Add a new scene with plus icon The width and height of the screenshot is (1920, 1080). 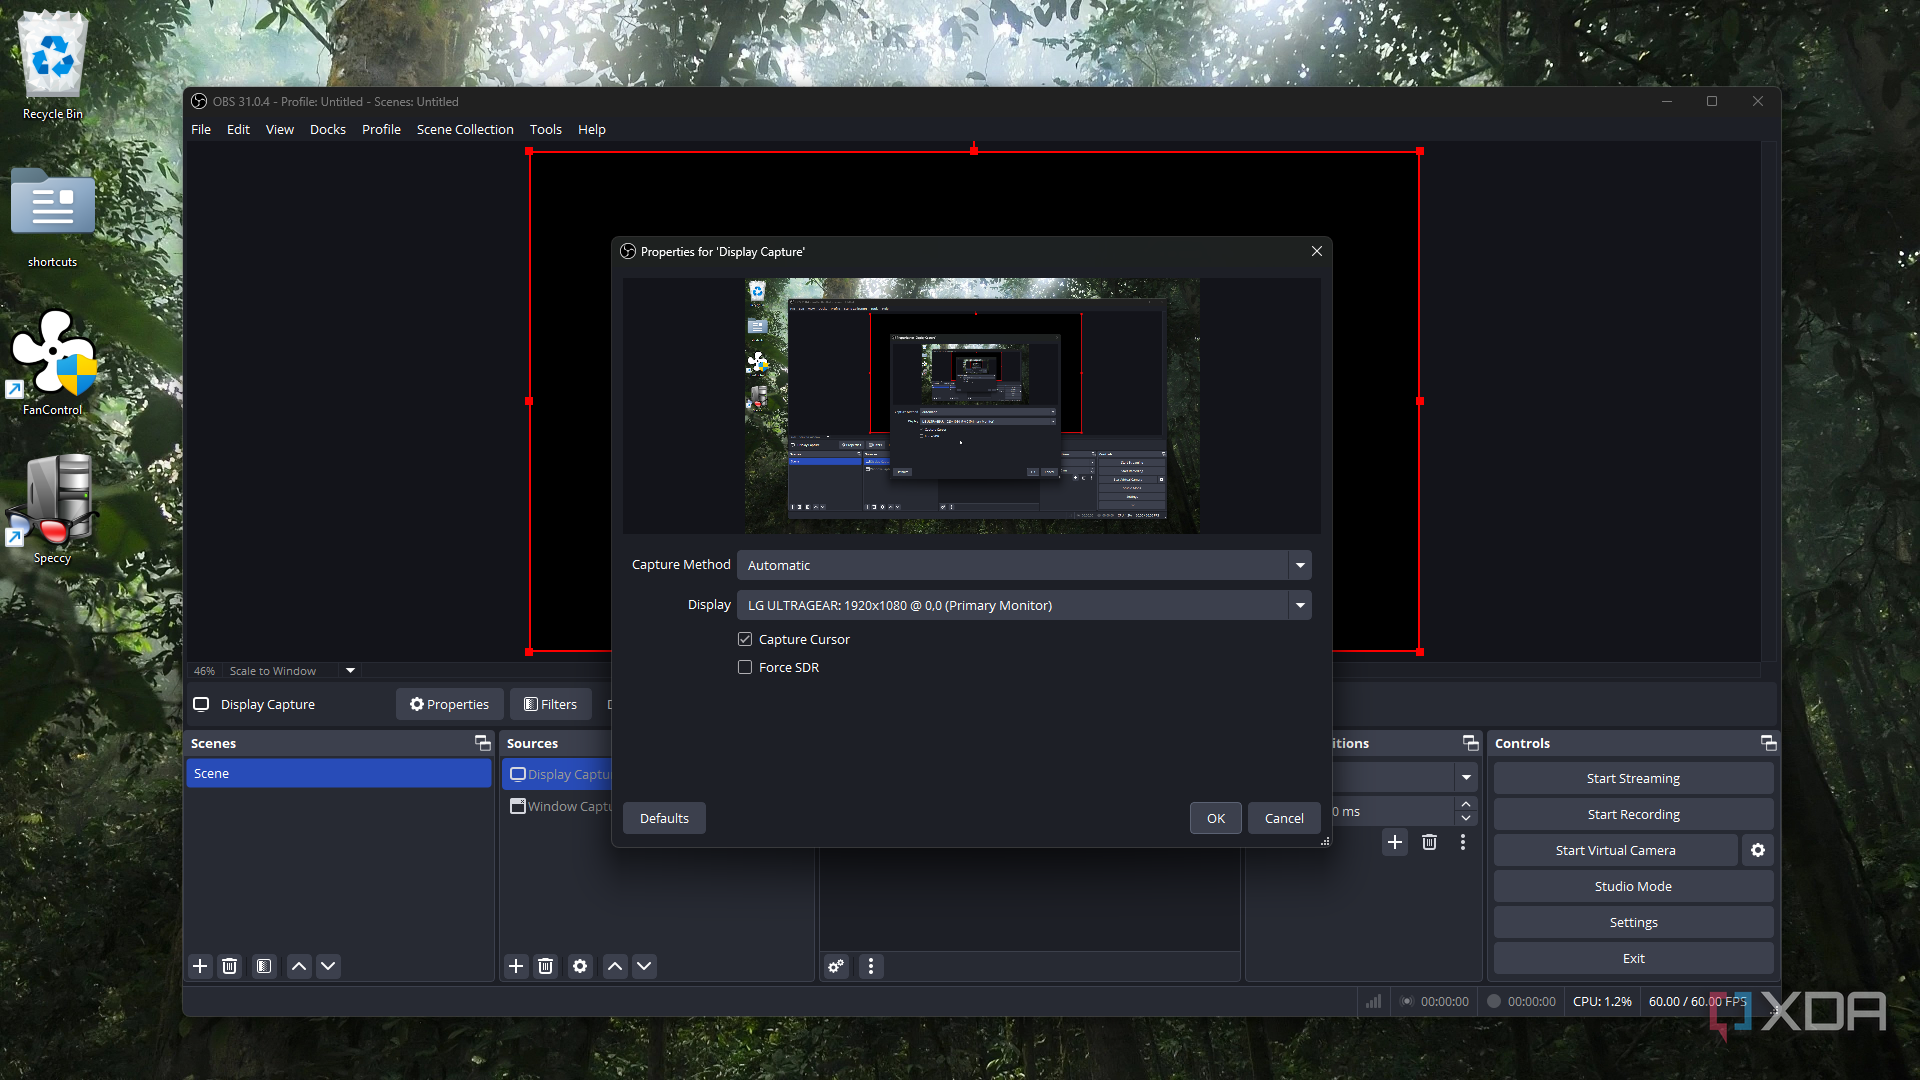pos(200,966)
